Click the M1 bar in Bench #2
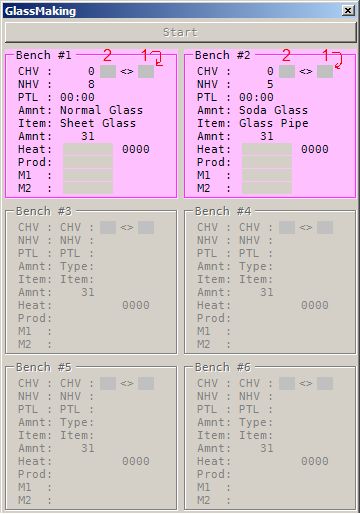This screenshot has width=360, height=514. (267, 175)
